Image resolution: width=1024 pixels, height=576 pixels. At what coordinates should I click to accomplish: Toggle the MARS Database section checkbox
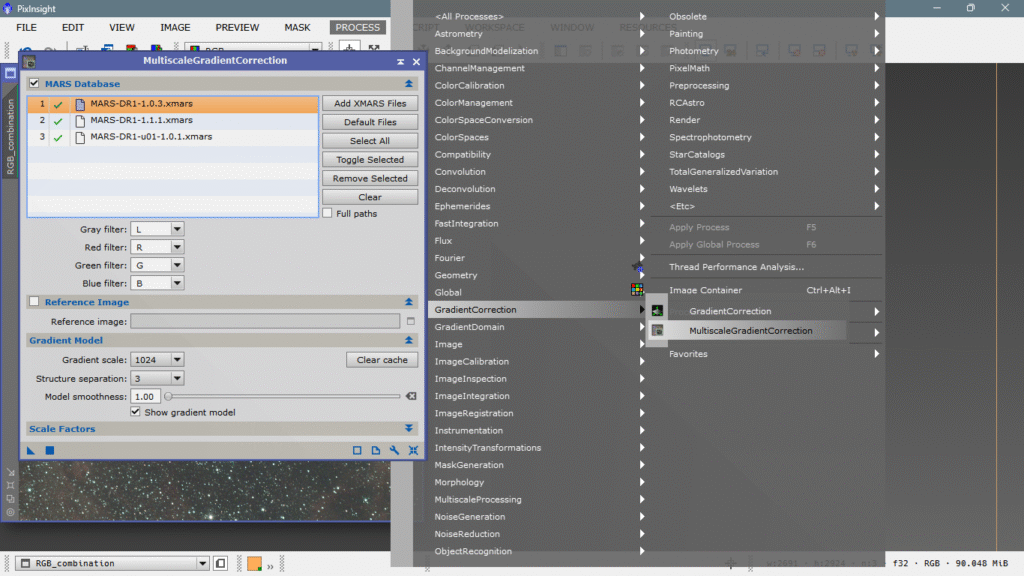pyautogui.click(x=34, y=84)
